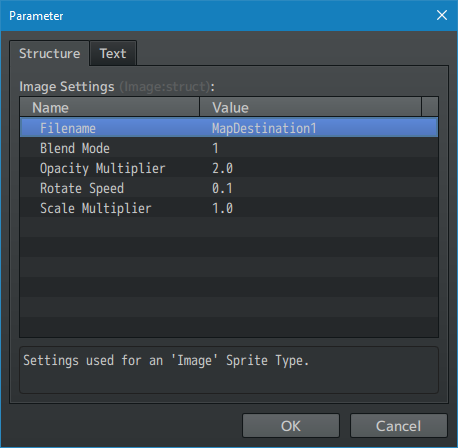Image resolution: width=458 pixels, height=448 pixels.
Task: Select the Rotate Speed row
Action: click(229, 188)
